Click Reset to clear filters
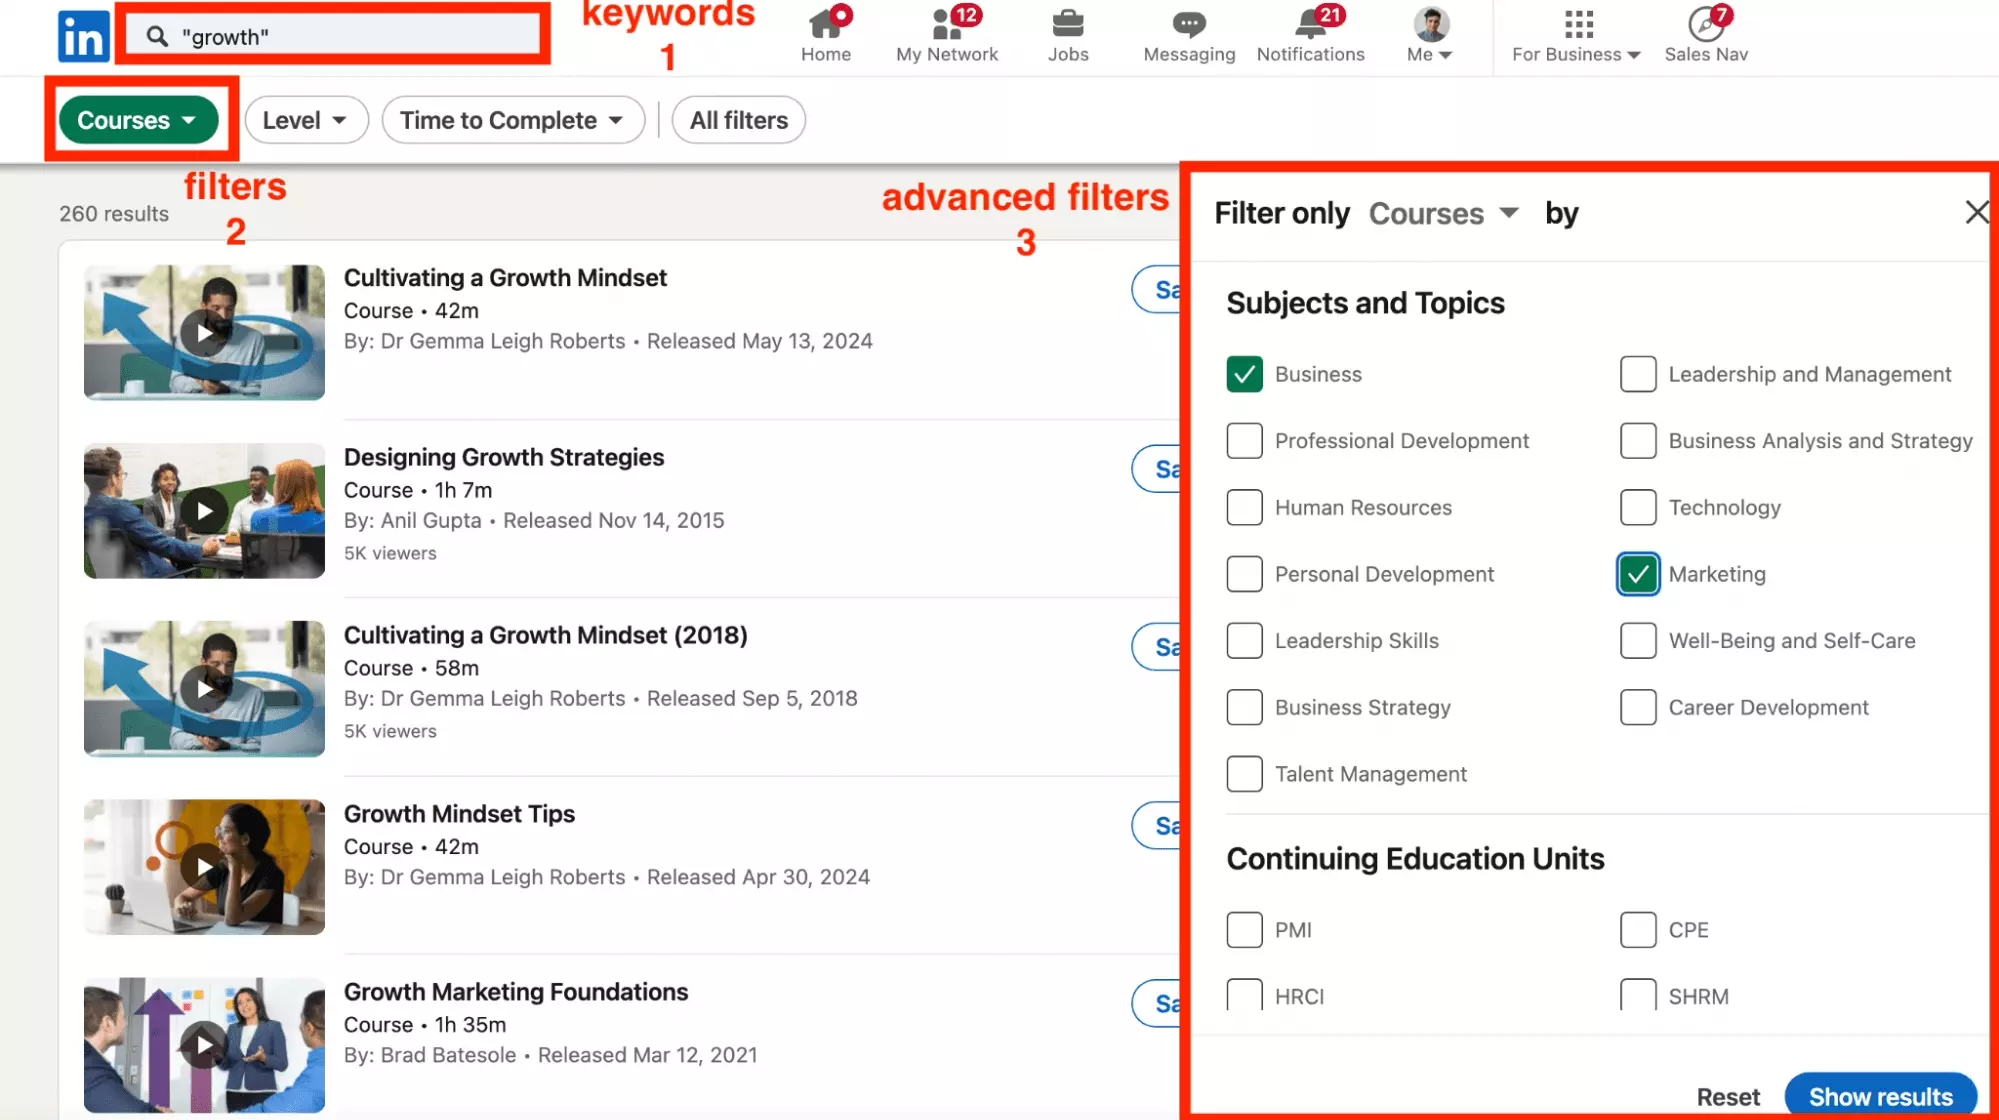 click(1728, 1097)
